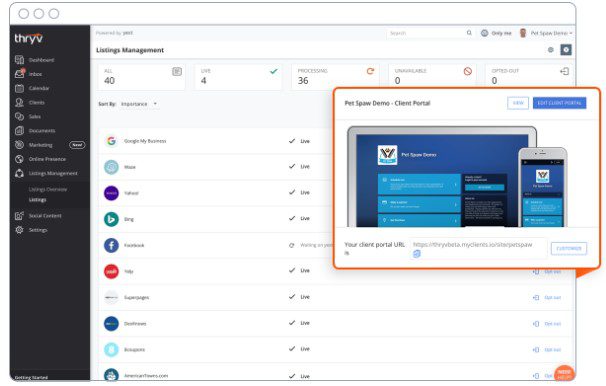Viewport: 606px width, 386px height.
Task: Click into the Search field
Action: (x=430, y=33)
